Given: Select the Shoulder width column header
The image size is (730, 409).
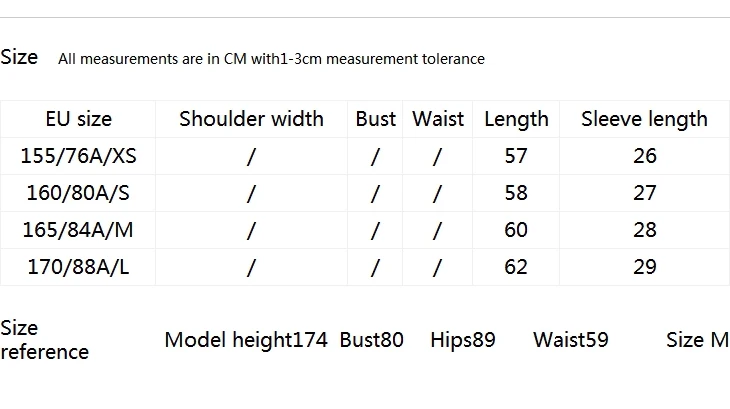Looking at the screenshot, I should (x=251, y=119).
